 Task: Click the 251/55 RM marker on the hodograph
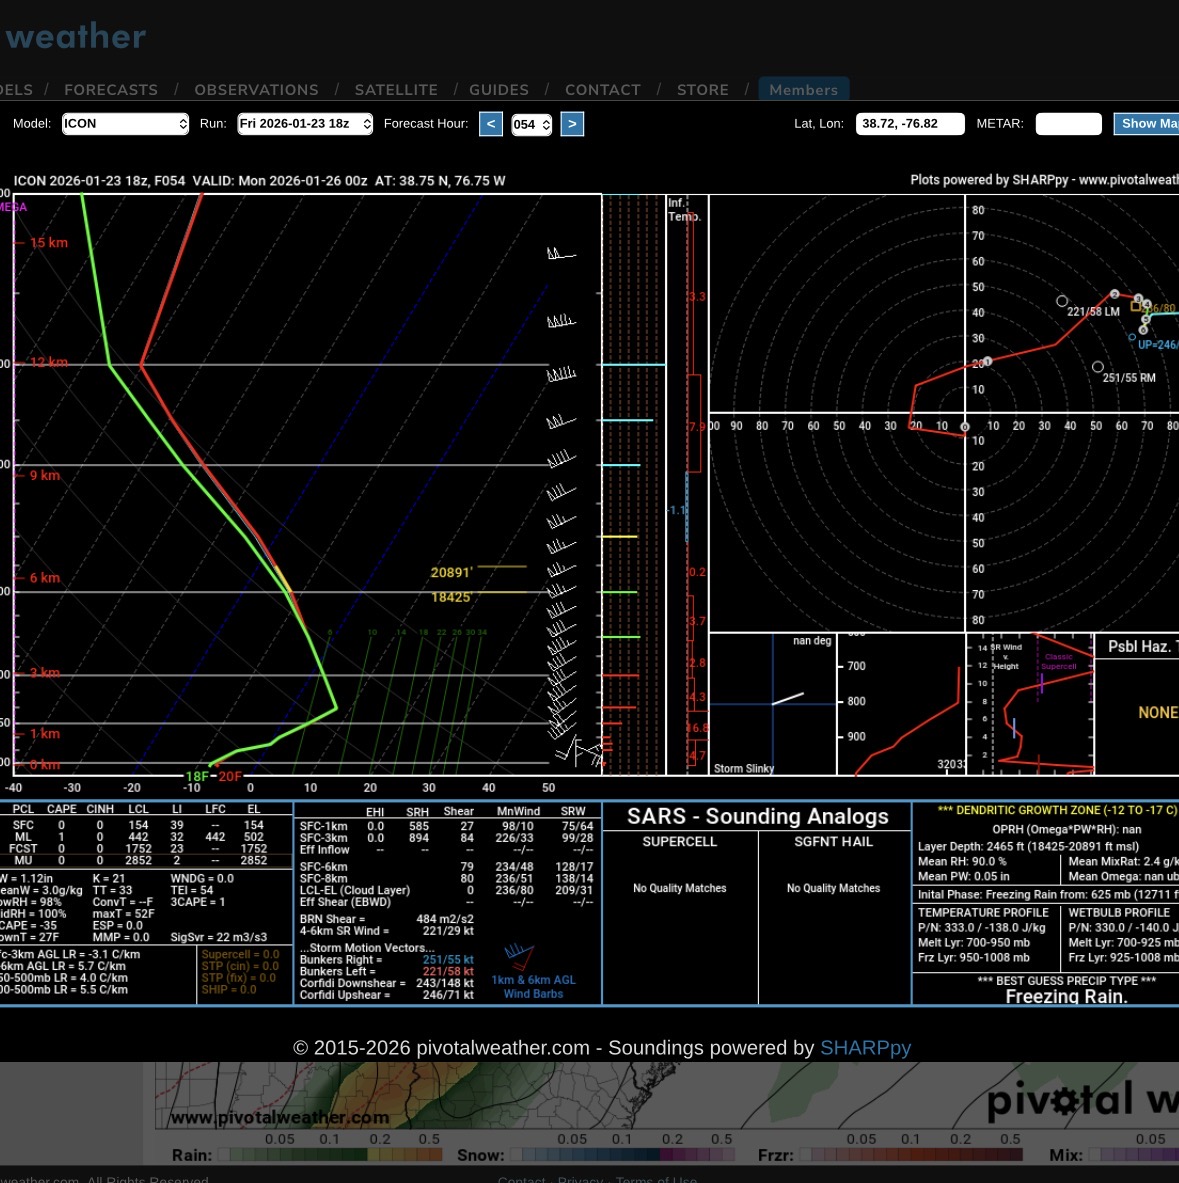coord(1098,367)
